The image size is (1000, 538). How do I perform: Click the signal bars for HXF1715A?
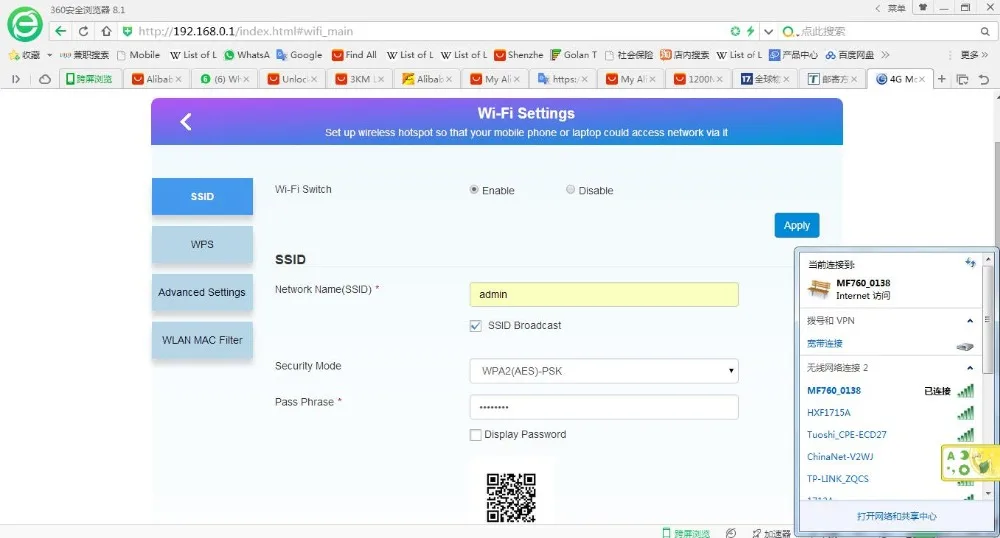click(966, 413)
